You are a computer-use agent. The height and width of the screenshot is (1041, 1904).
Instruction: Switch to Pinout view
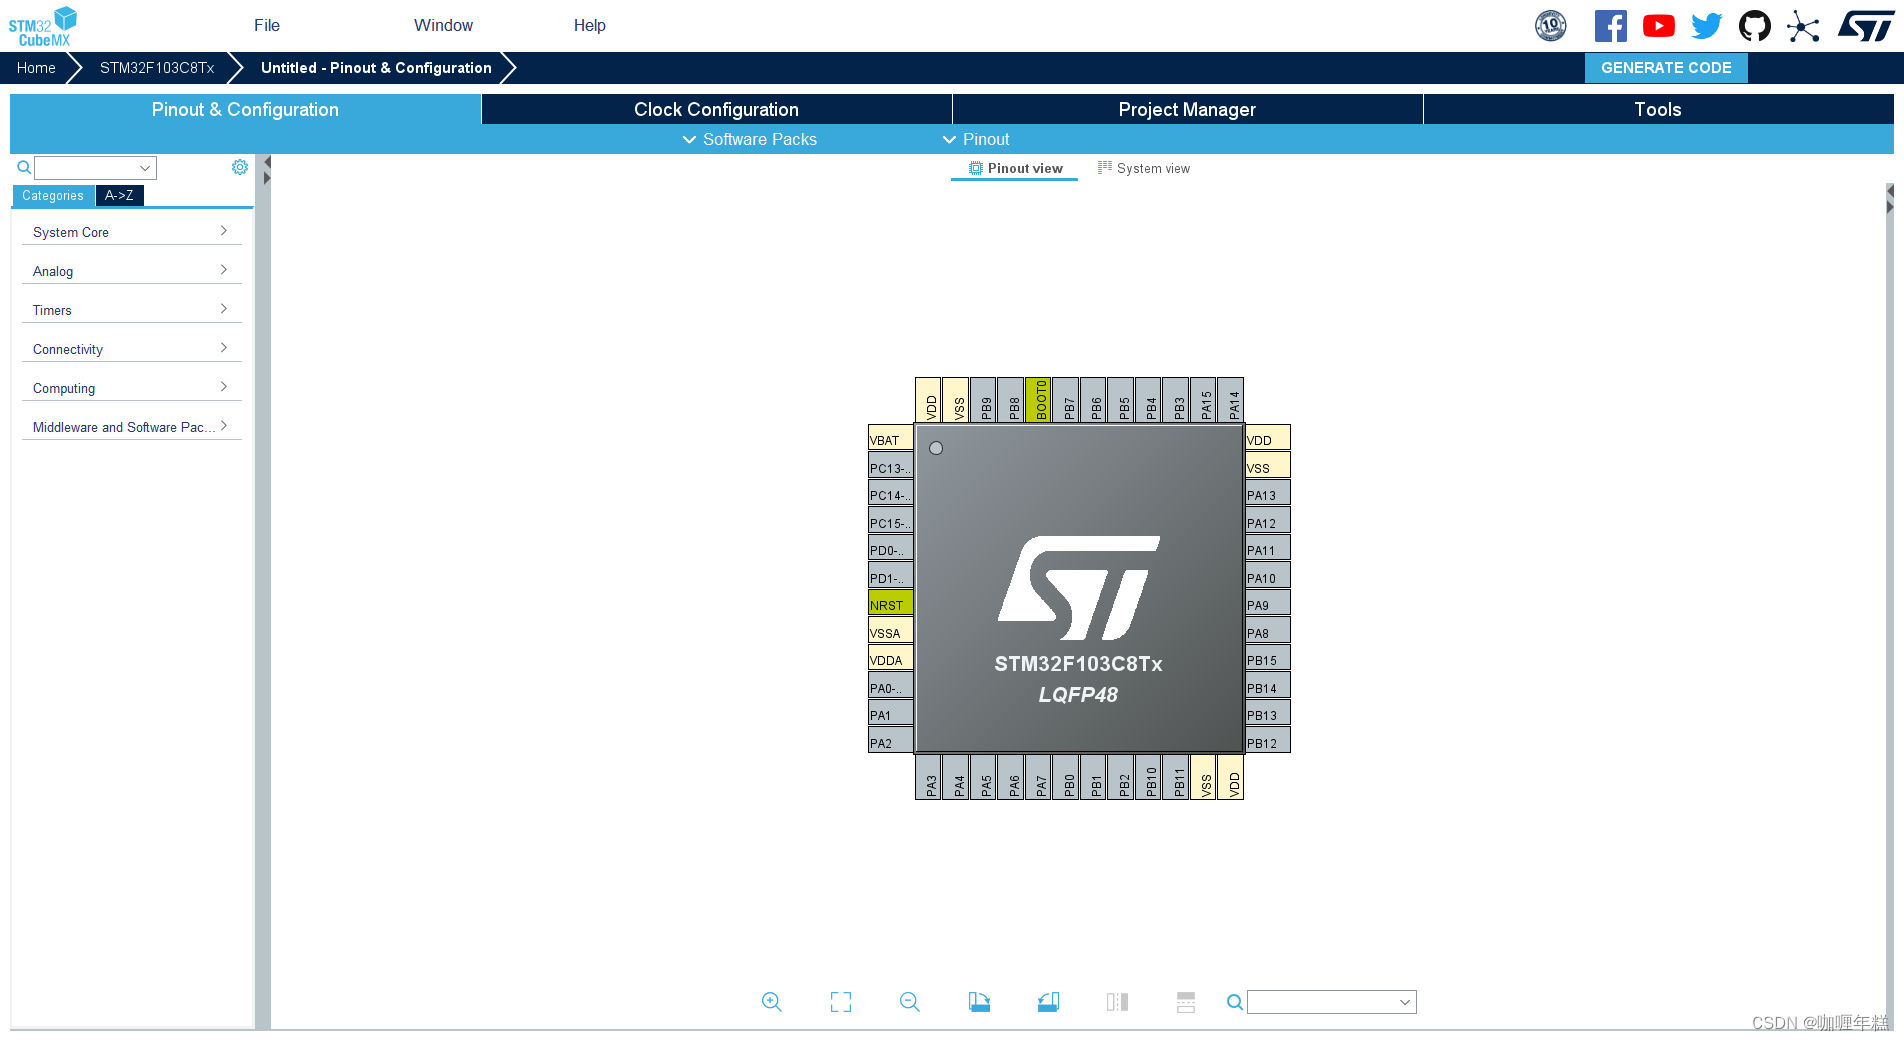click(x=1015, y=168)
